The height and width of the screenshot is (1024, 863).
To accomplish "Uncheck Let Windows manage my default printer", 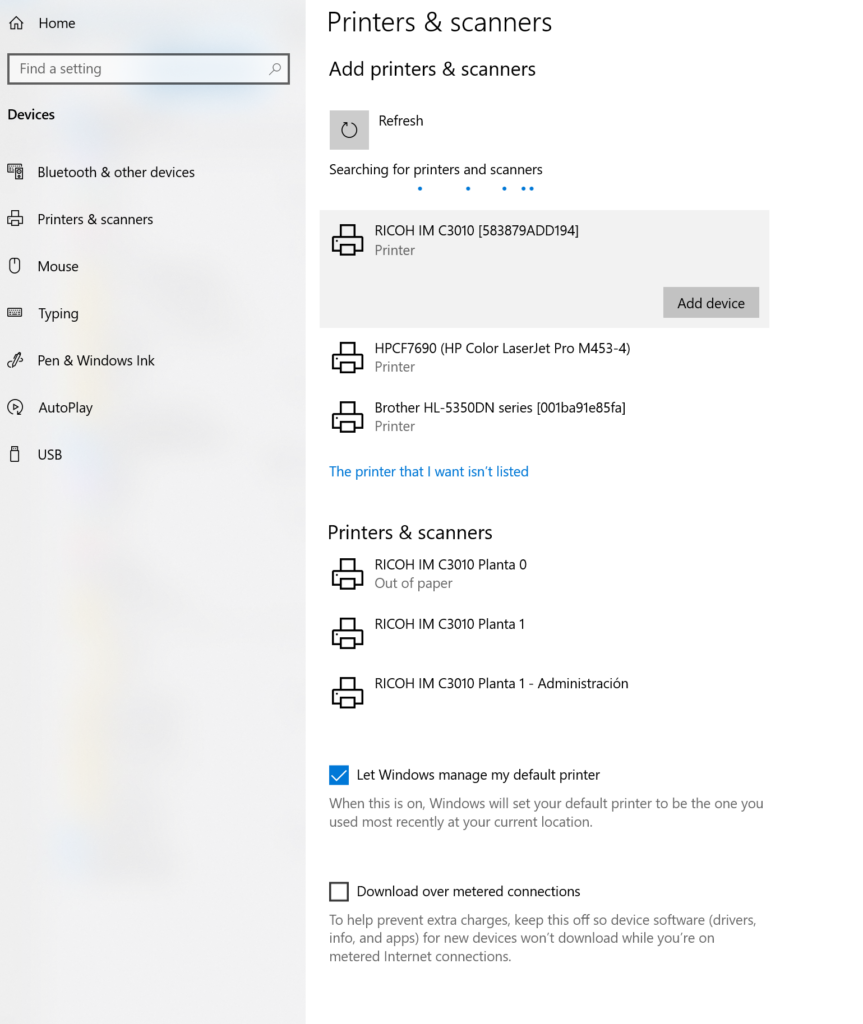I will (x=339, y=775).
